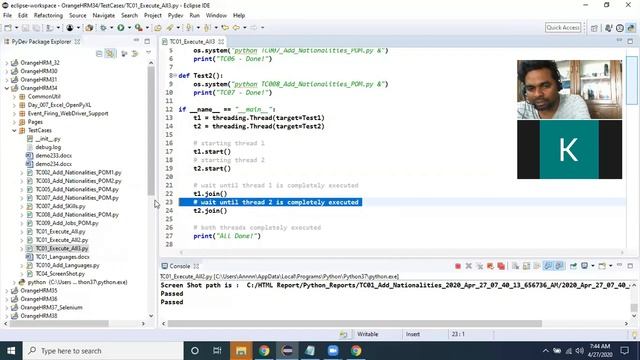Open the Debug button dropdown arrow
Image resolution: width=640 pixels, height=360 pixels.
point(111,28)
